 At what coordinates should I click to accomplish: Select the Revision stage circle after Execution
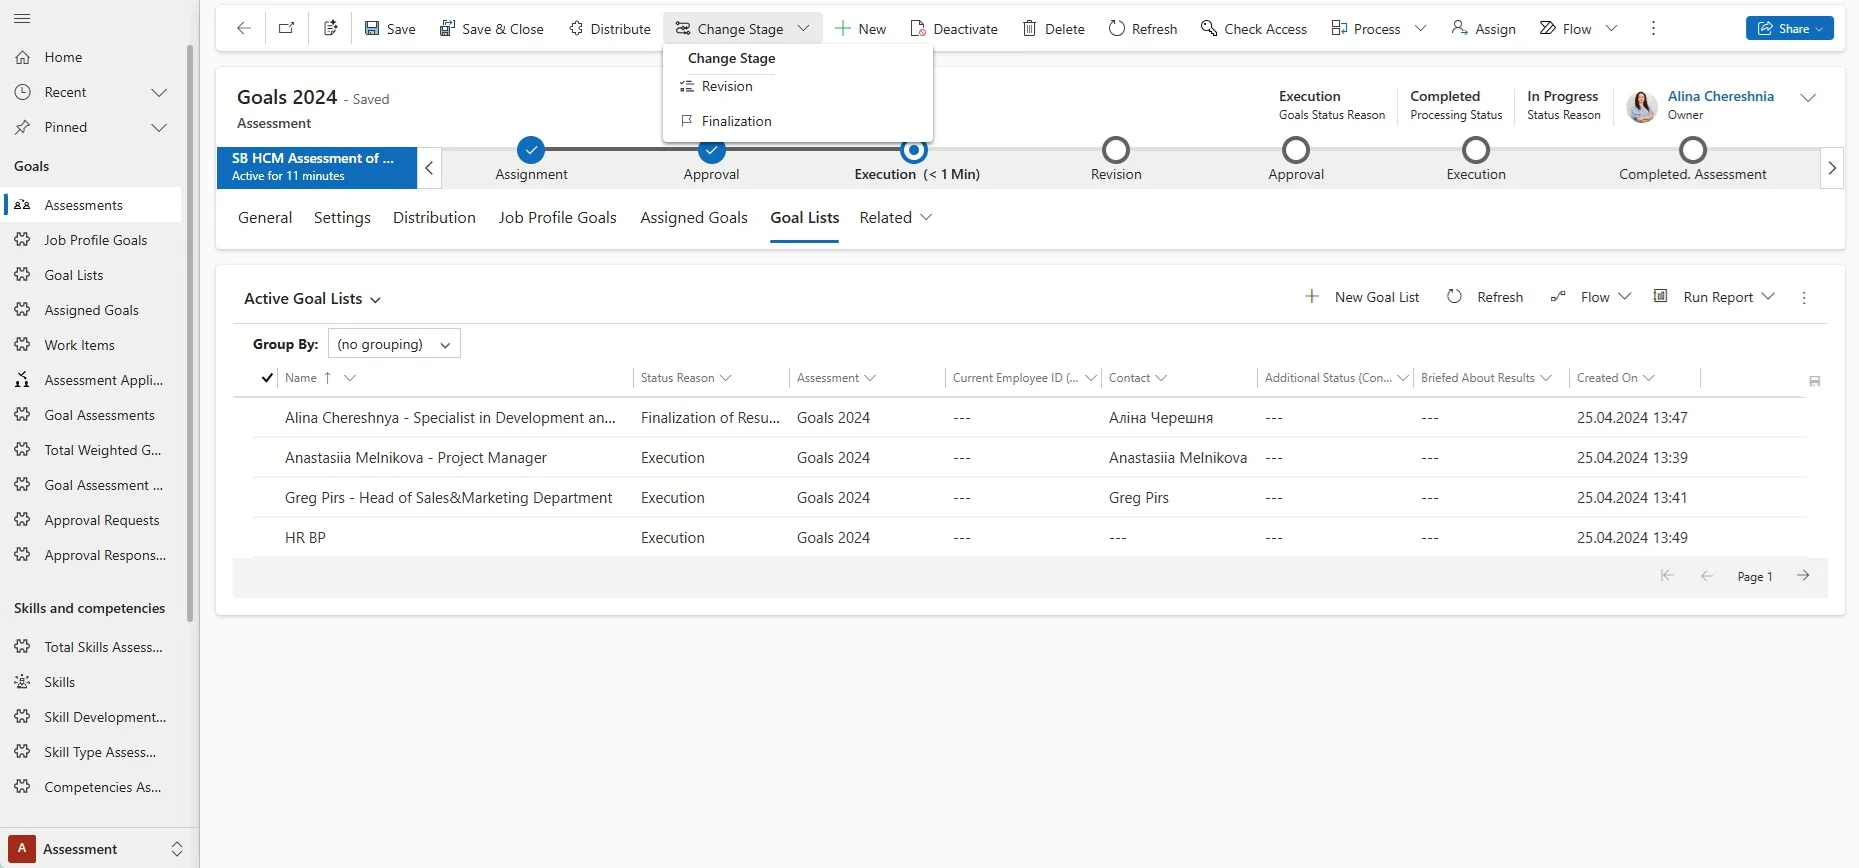(x=1116, y=151)
